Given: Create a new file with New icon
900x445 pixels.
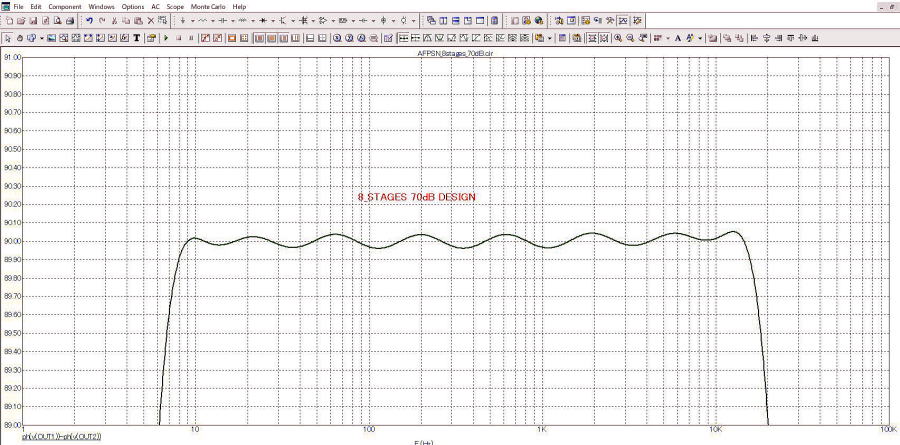Looking at the screenshot, I should point(9,21).
